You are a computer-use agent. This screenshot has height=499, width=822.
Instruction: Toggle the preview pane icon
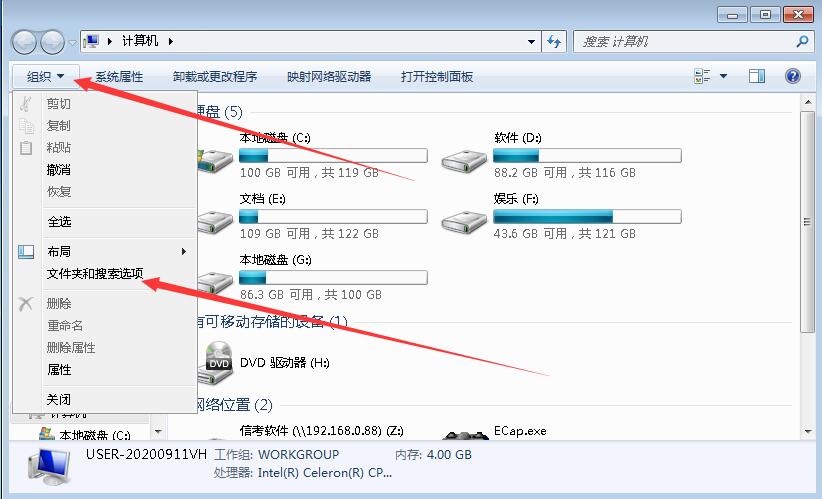756,77
